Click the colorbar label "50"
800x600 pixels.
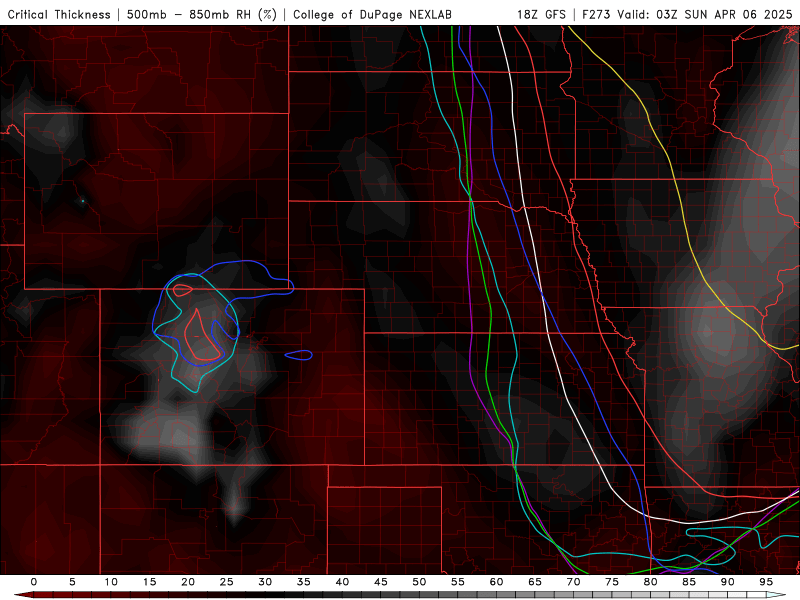click(419, 582)
